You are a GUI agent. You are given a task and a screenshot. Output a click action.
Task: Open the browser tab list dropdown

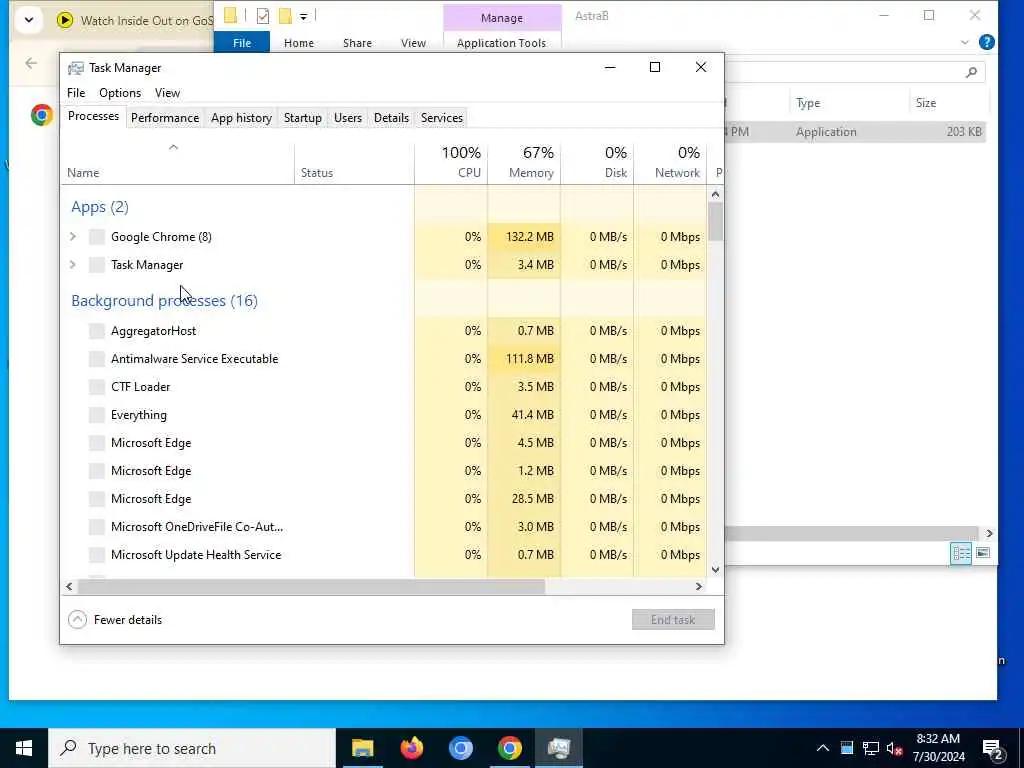[29, 20]
